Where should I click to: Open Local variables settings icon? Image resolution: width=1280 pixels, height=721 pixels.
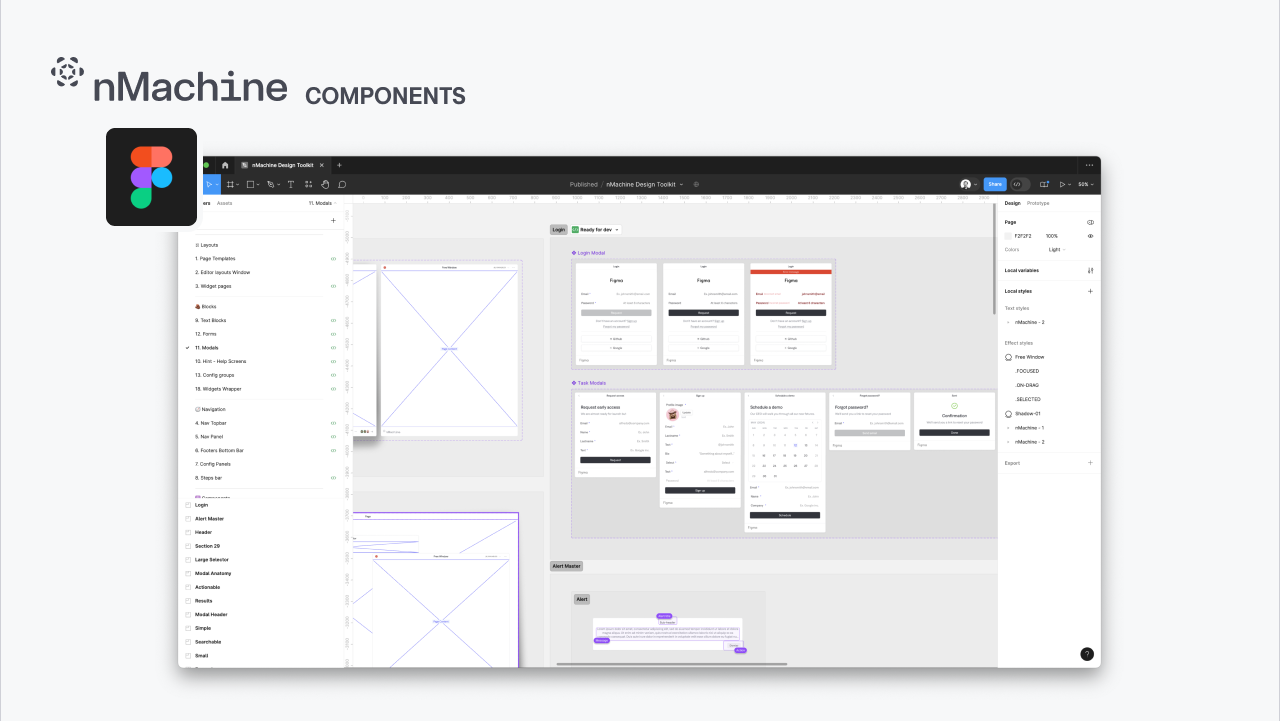(1090, 270)
